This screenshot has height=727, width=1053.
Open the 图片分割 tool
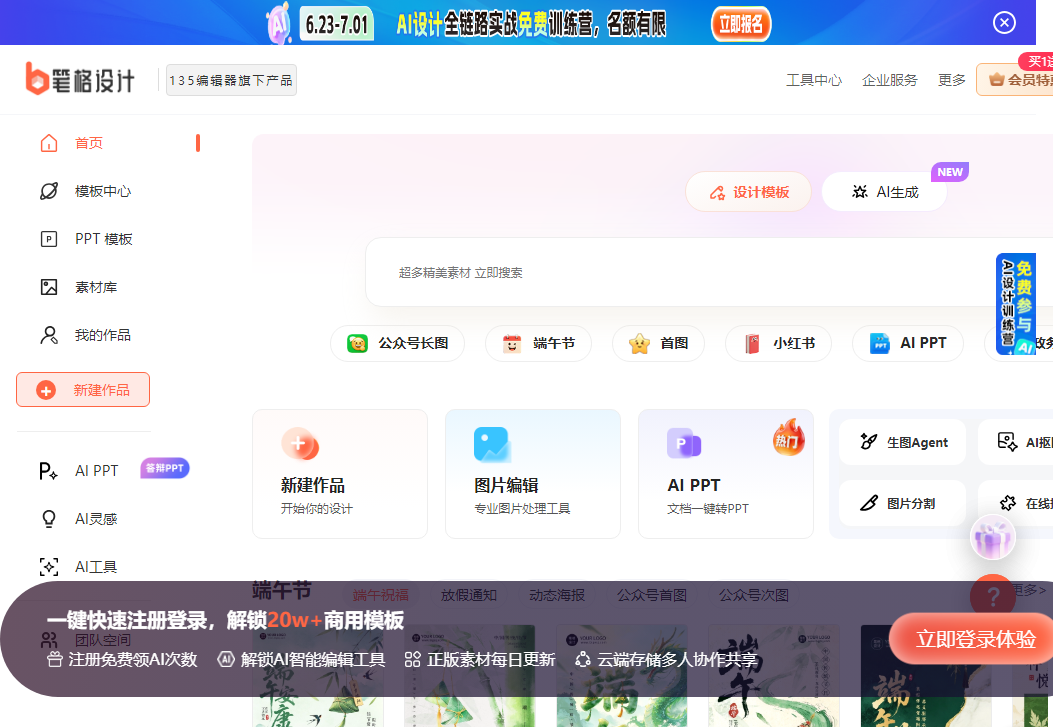click(x=902, y=503)
